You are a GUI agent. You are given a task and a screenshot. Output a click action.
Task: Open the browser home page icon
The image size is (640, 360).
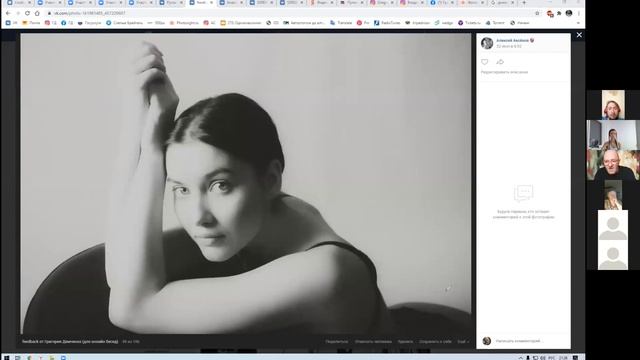coord(37,13)
